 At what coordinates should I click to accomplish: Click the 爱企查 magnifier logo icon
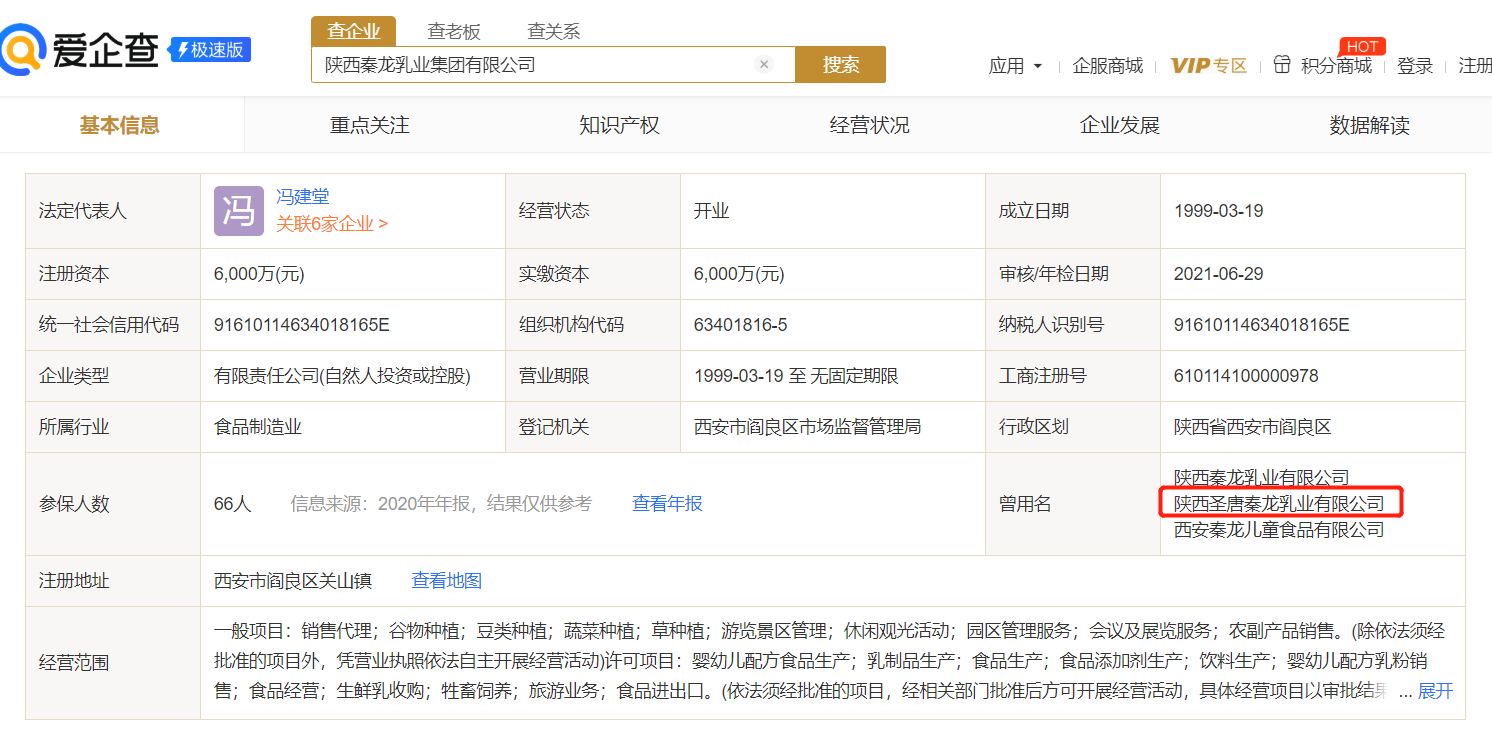pos(24,50)
